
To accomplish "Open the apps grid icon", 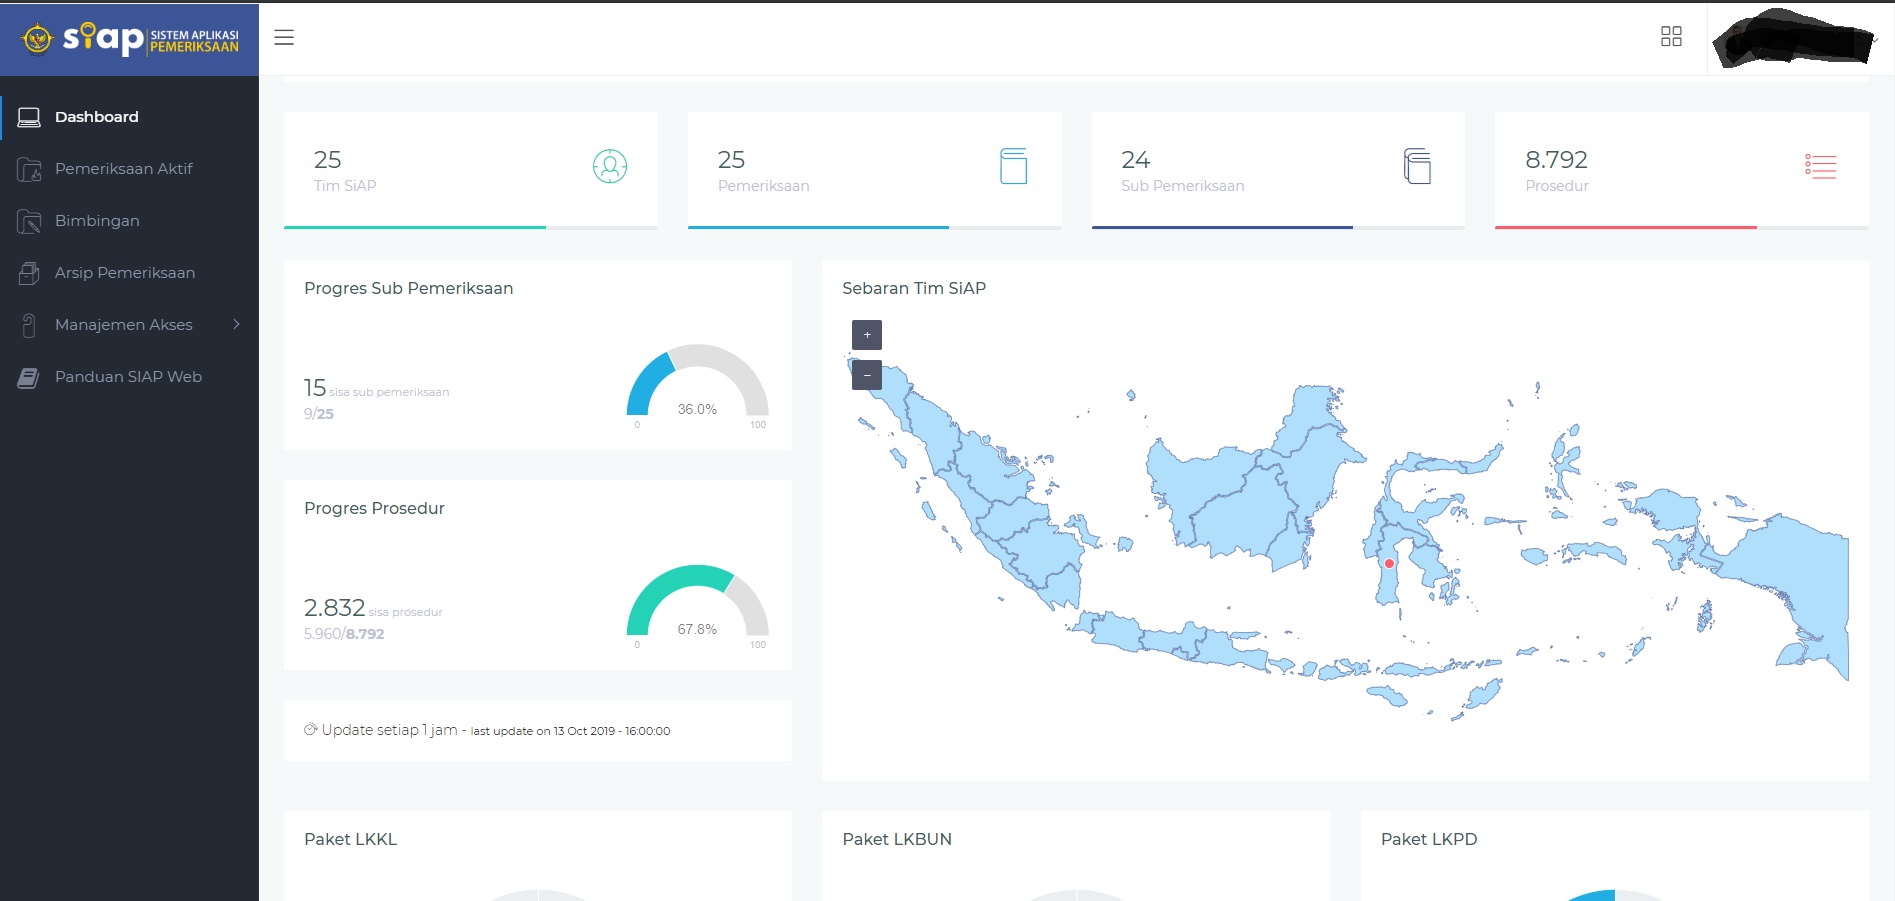I will click(x=1671, y=37).
